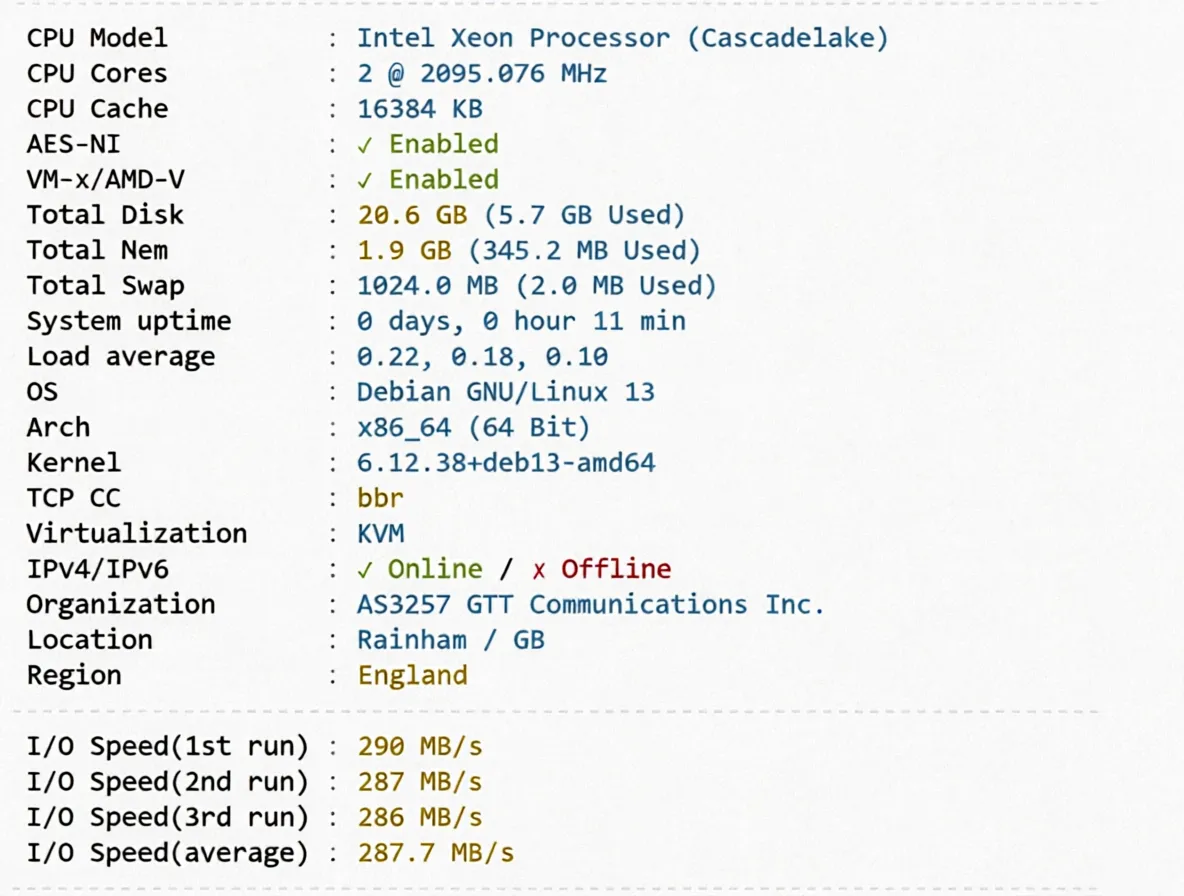Click the 'Location' label
The height and width of the screenshot is (896, 1184).
[89, 639]
